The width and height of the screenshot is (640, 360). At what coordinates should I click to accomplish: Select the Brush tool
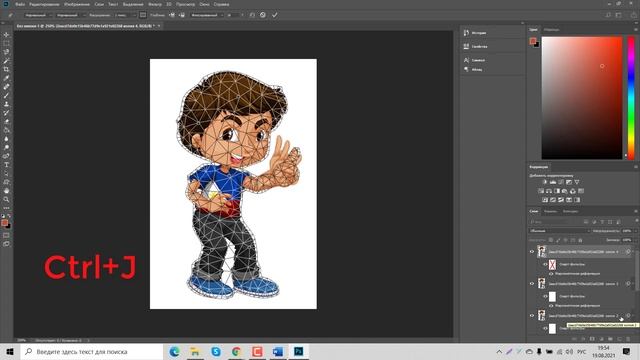coord(6,96)
